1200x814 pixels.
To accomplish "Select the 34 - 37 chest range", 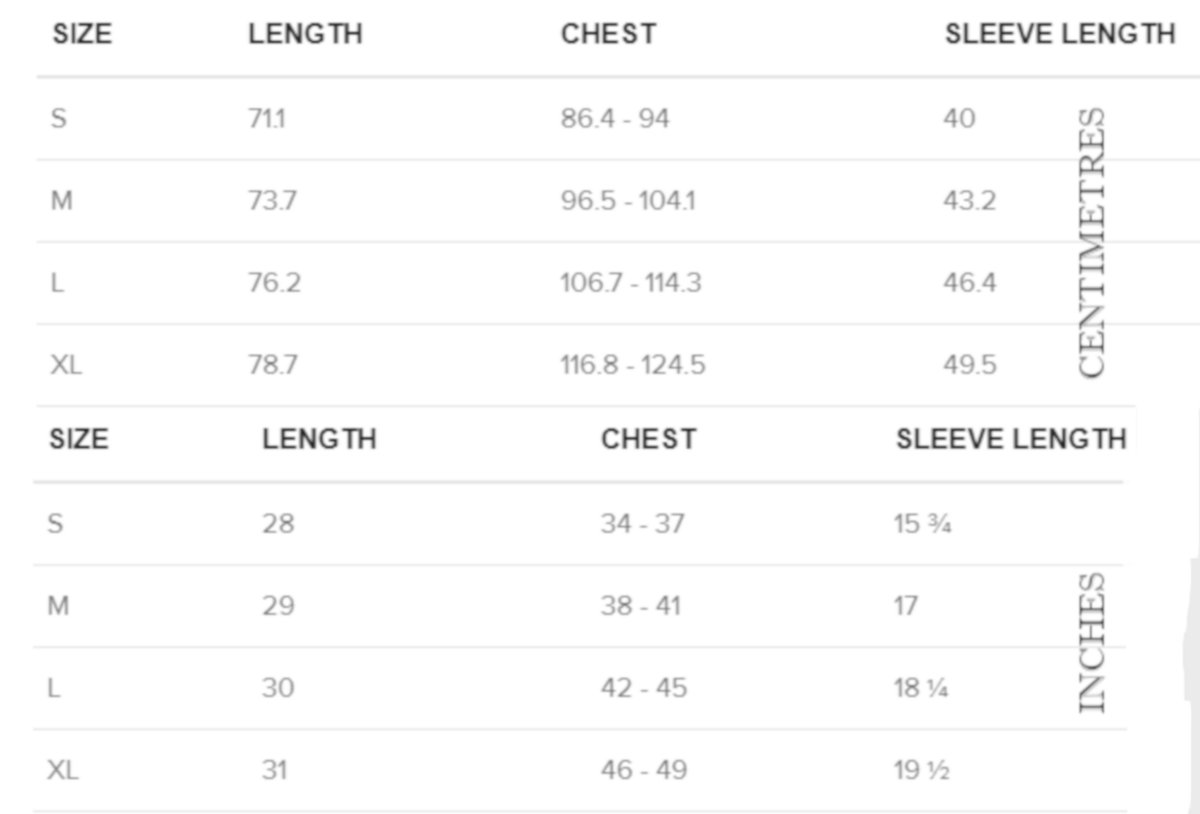I will (643, 523).
